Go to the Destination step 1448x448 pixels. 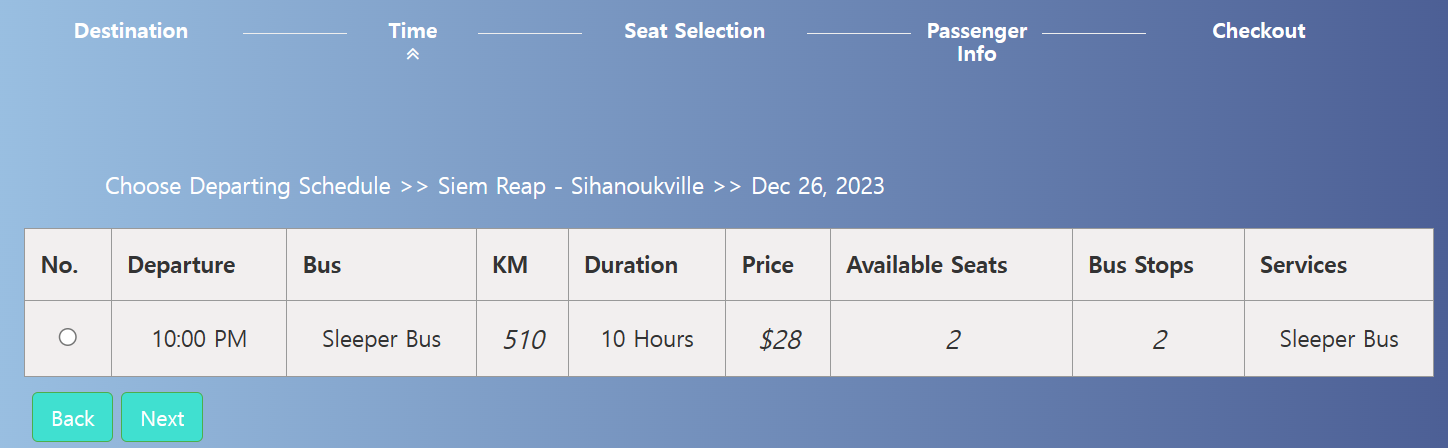click(x=131, y=31)
